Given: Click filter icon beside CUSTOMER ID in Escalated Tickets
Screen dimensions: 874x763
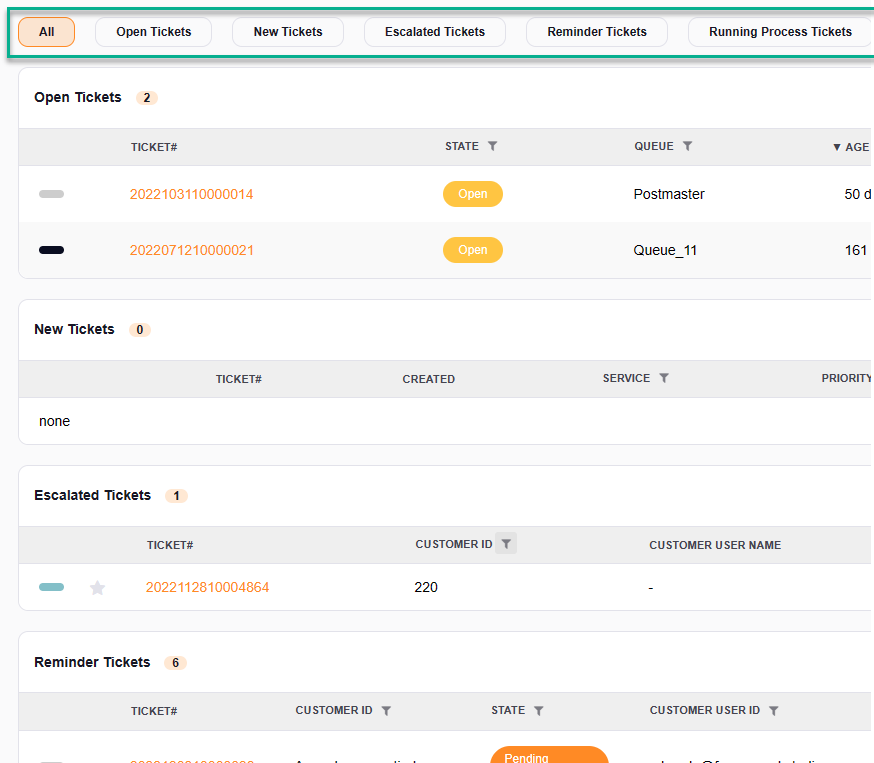Looking at the screenshot, I should [506, 544].
